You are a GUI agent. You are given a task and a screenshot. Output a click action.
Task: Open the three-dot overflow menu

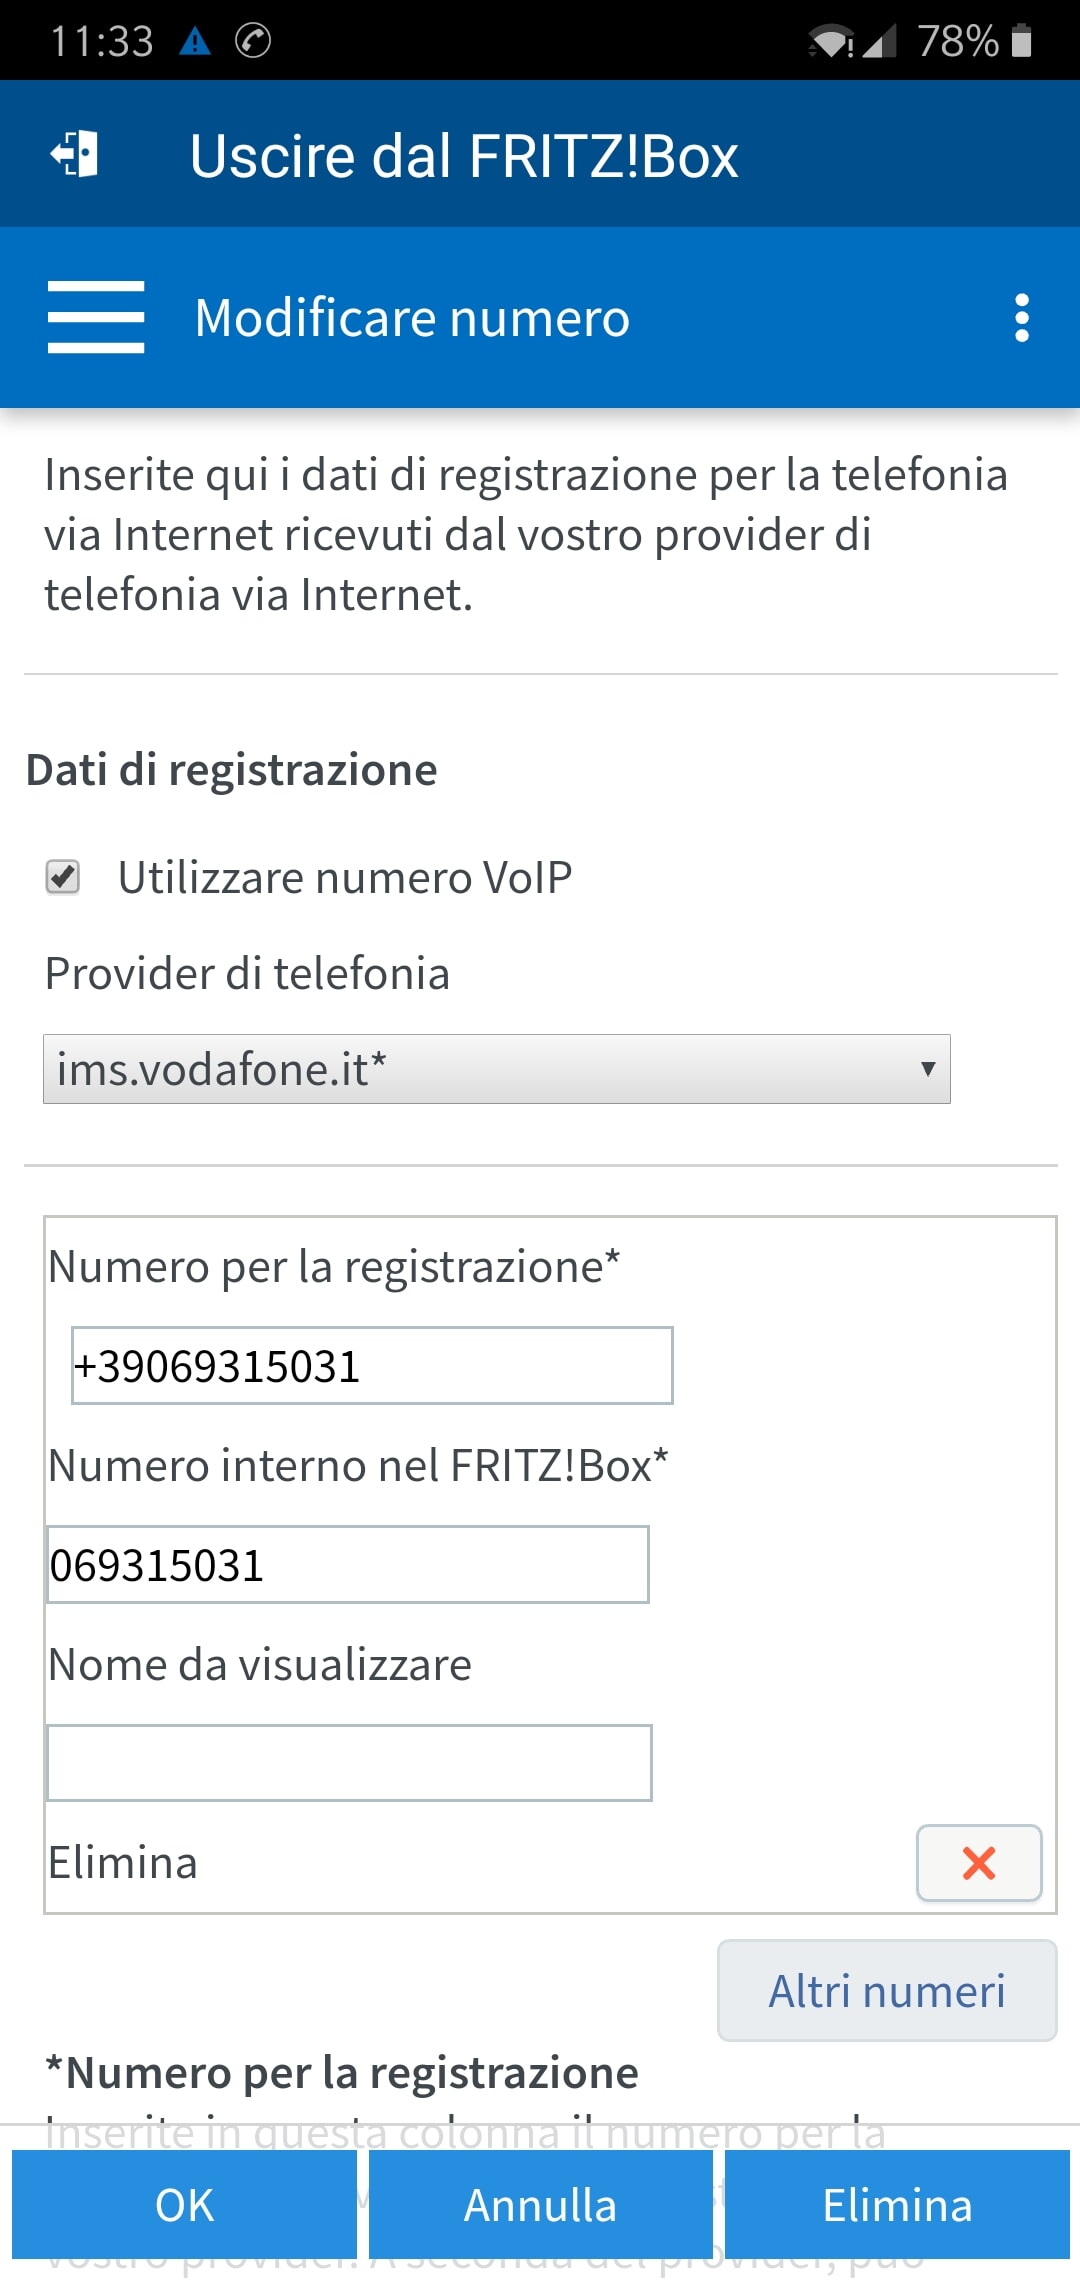click(x=1021, y=318)
